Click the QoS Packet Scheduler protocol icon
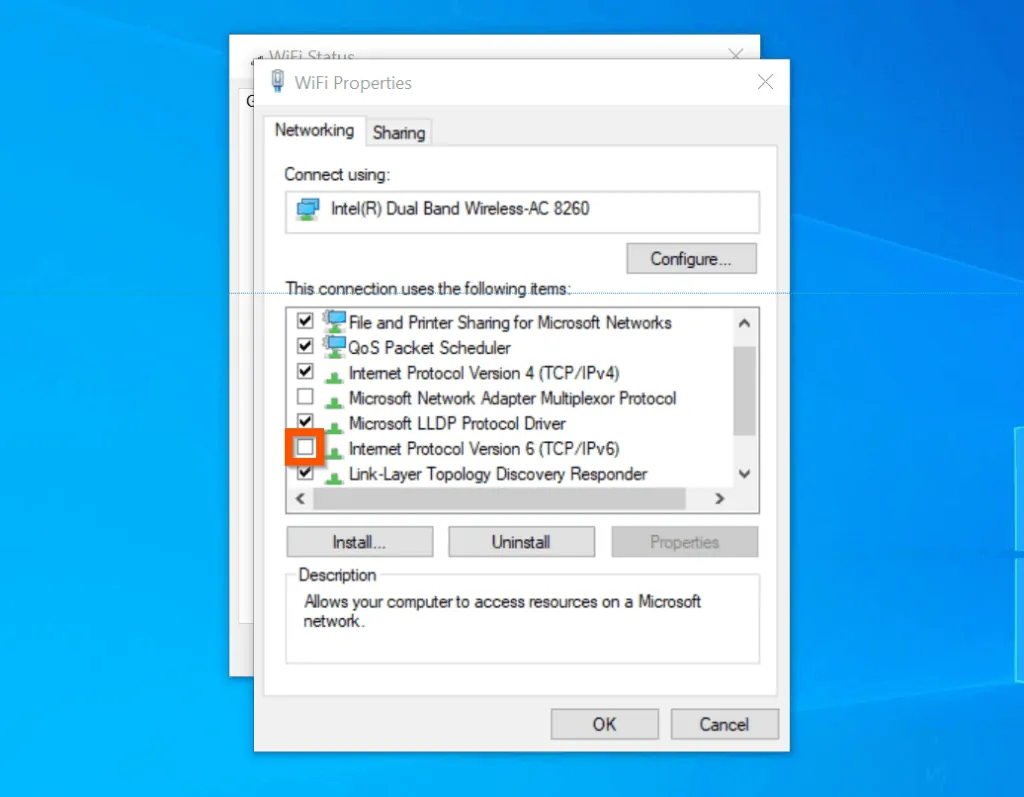Viewport: 1024px width, 797px height. tap(337, 347)
